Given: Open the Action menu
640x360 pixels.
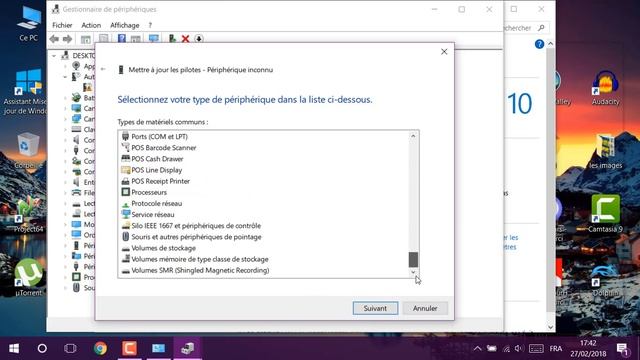Looking at the screenshot, I should (x=91, y=25).
